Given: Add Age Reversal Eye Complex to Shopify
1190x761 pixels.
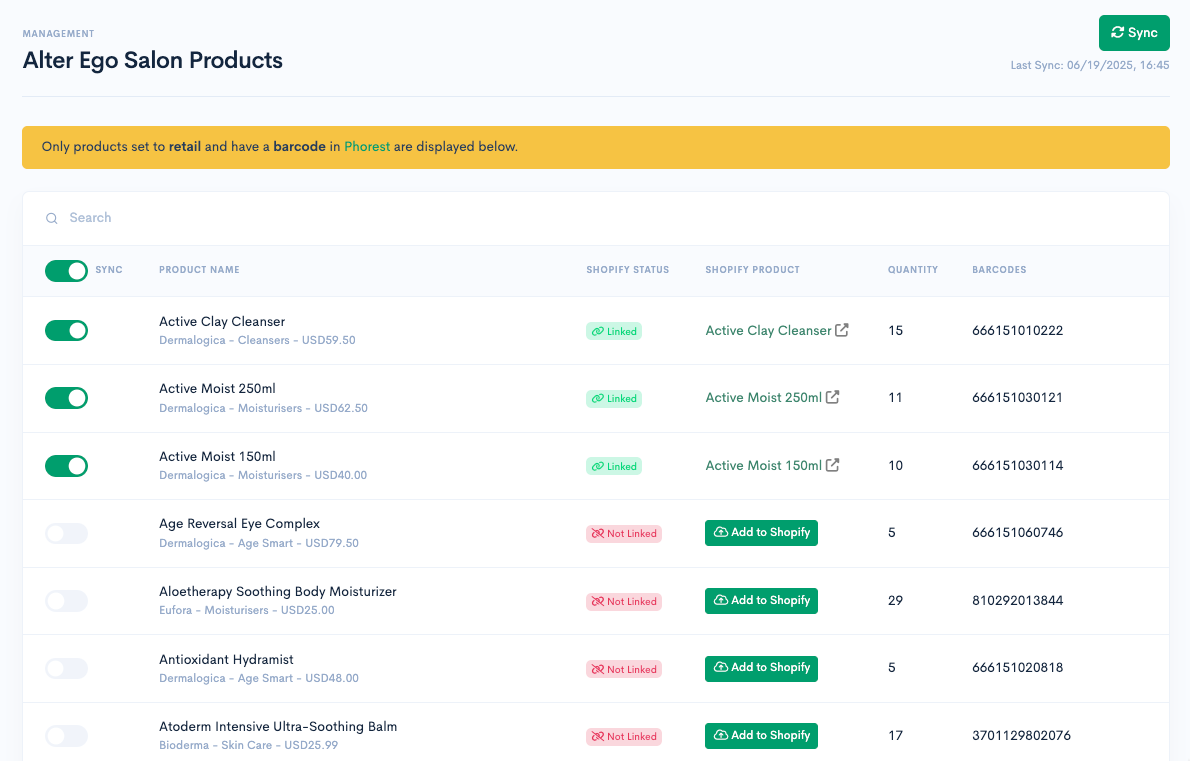Looking at the screenshot, I should (x=761, y=533).
